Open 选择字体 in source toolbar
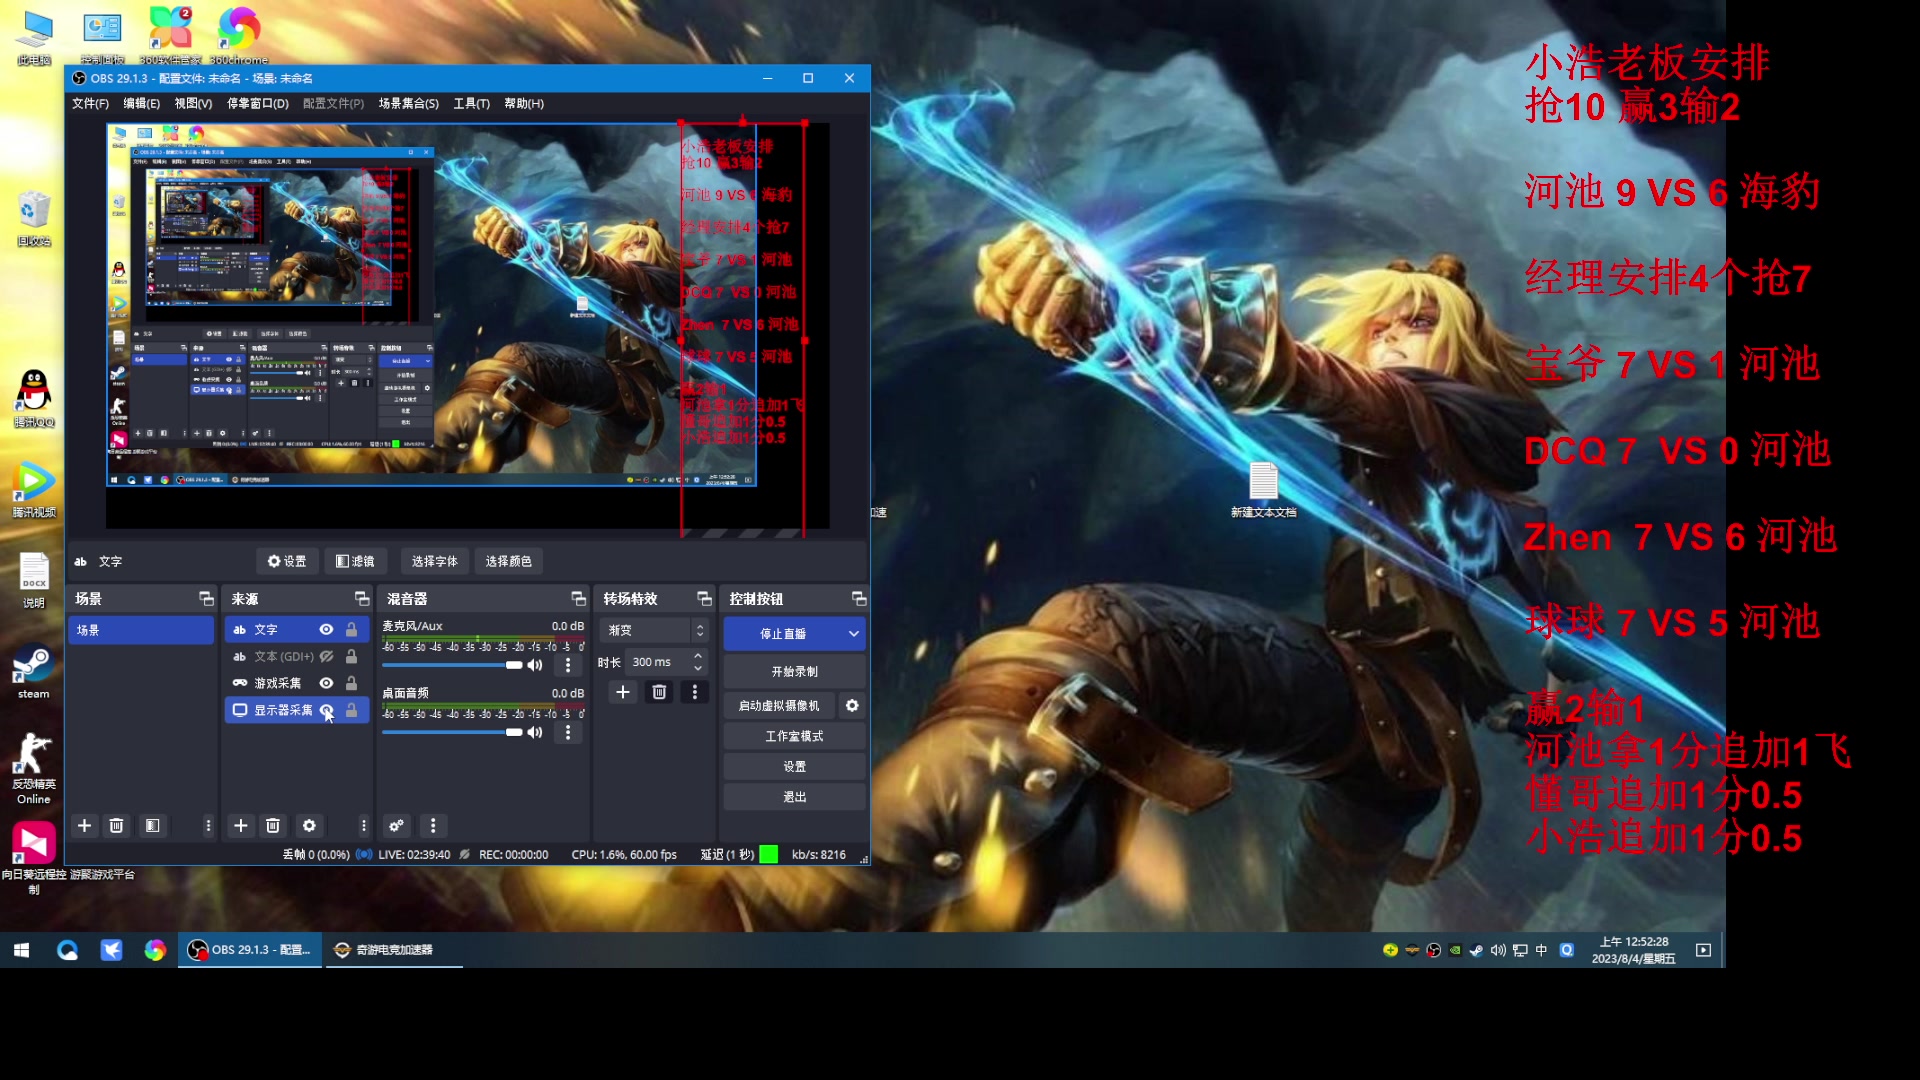This screenshot has width=1920, height=1080. [x=434, y=562]
